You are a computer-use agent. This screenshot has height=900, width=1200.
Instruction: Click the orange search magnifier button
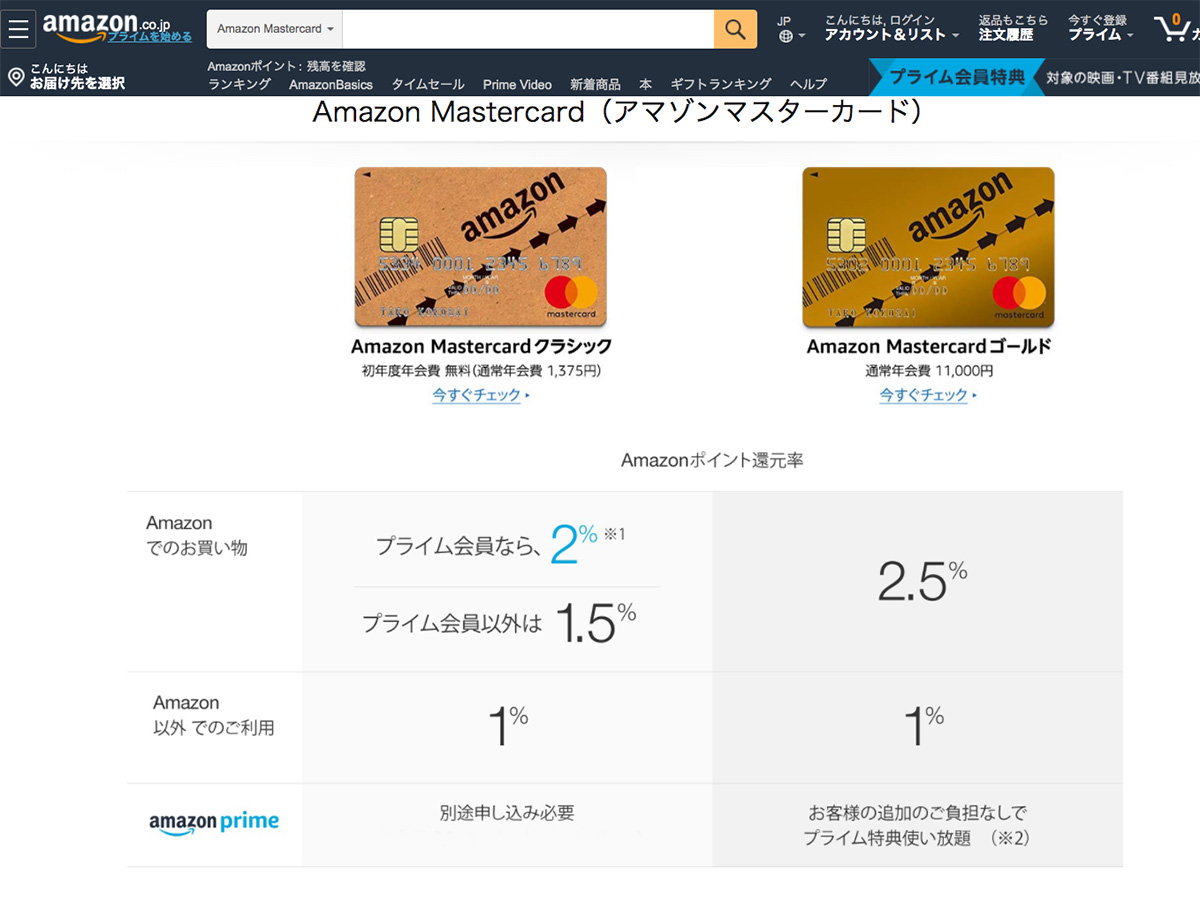click(736, 29)
